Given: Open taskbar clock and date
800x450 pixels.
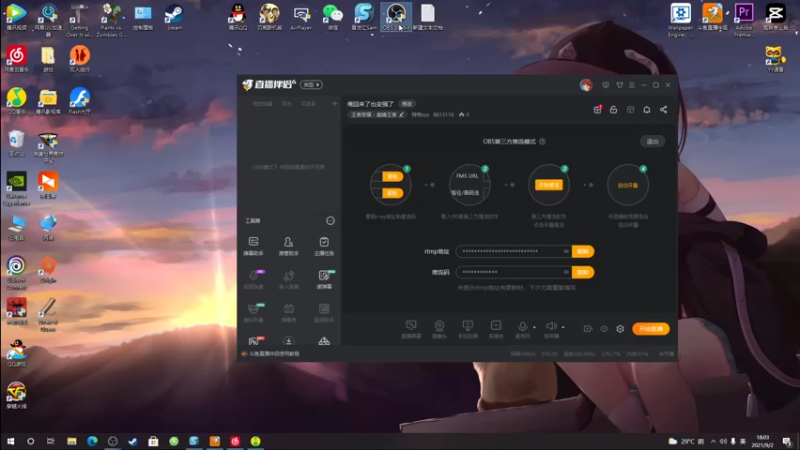Looking at the screenshot, I should tap(763, 441).
